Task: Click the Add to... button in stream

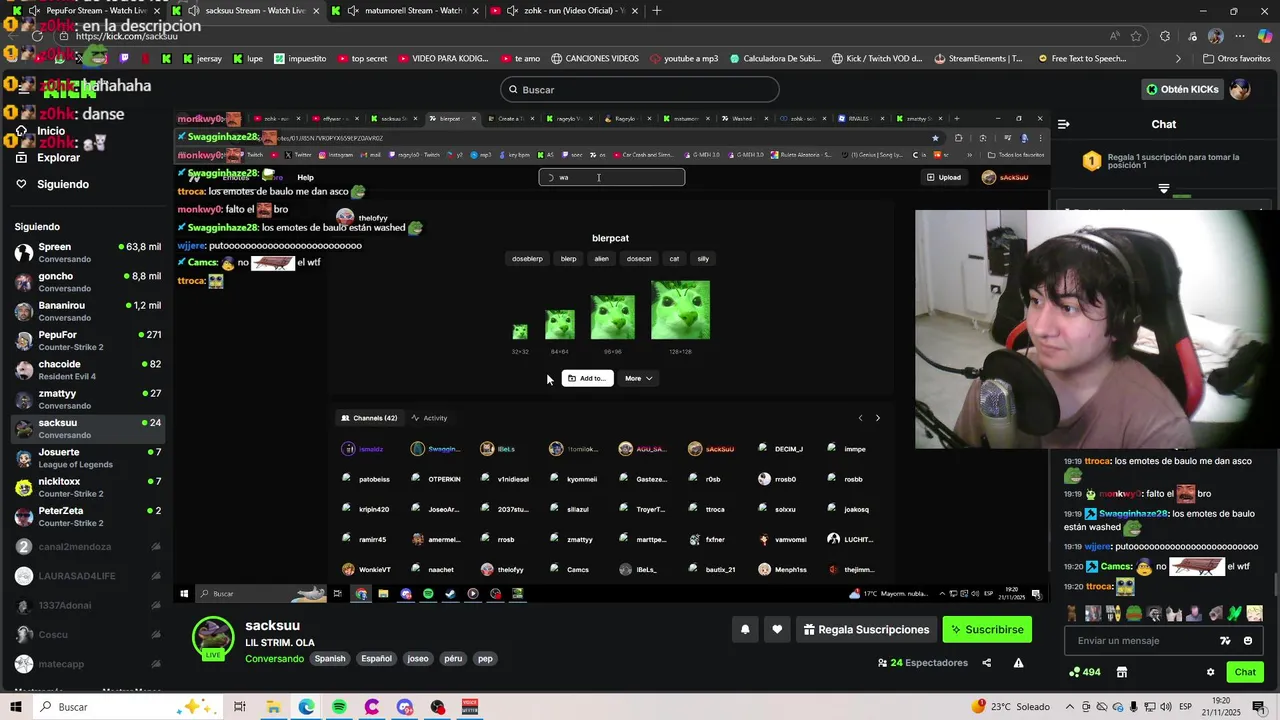Action: 587,378
